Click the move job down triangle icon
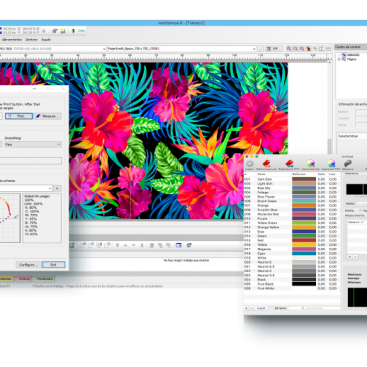This screenshot has width=367, height=367. click(134, 245)
